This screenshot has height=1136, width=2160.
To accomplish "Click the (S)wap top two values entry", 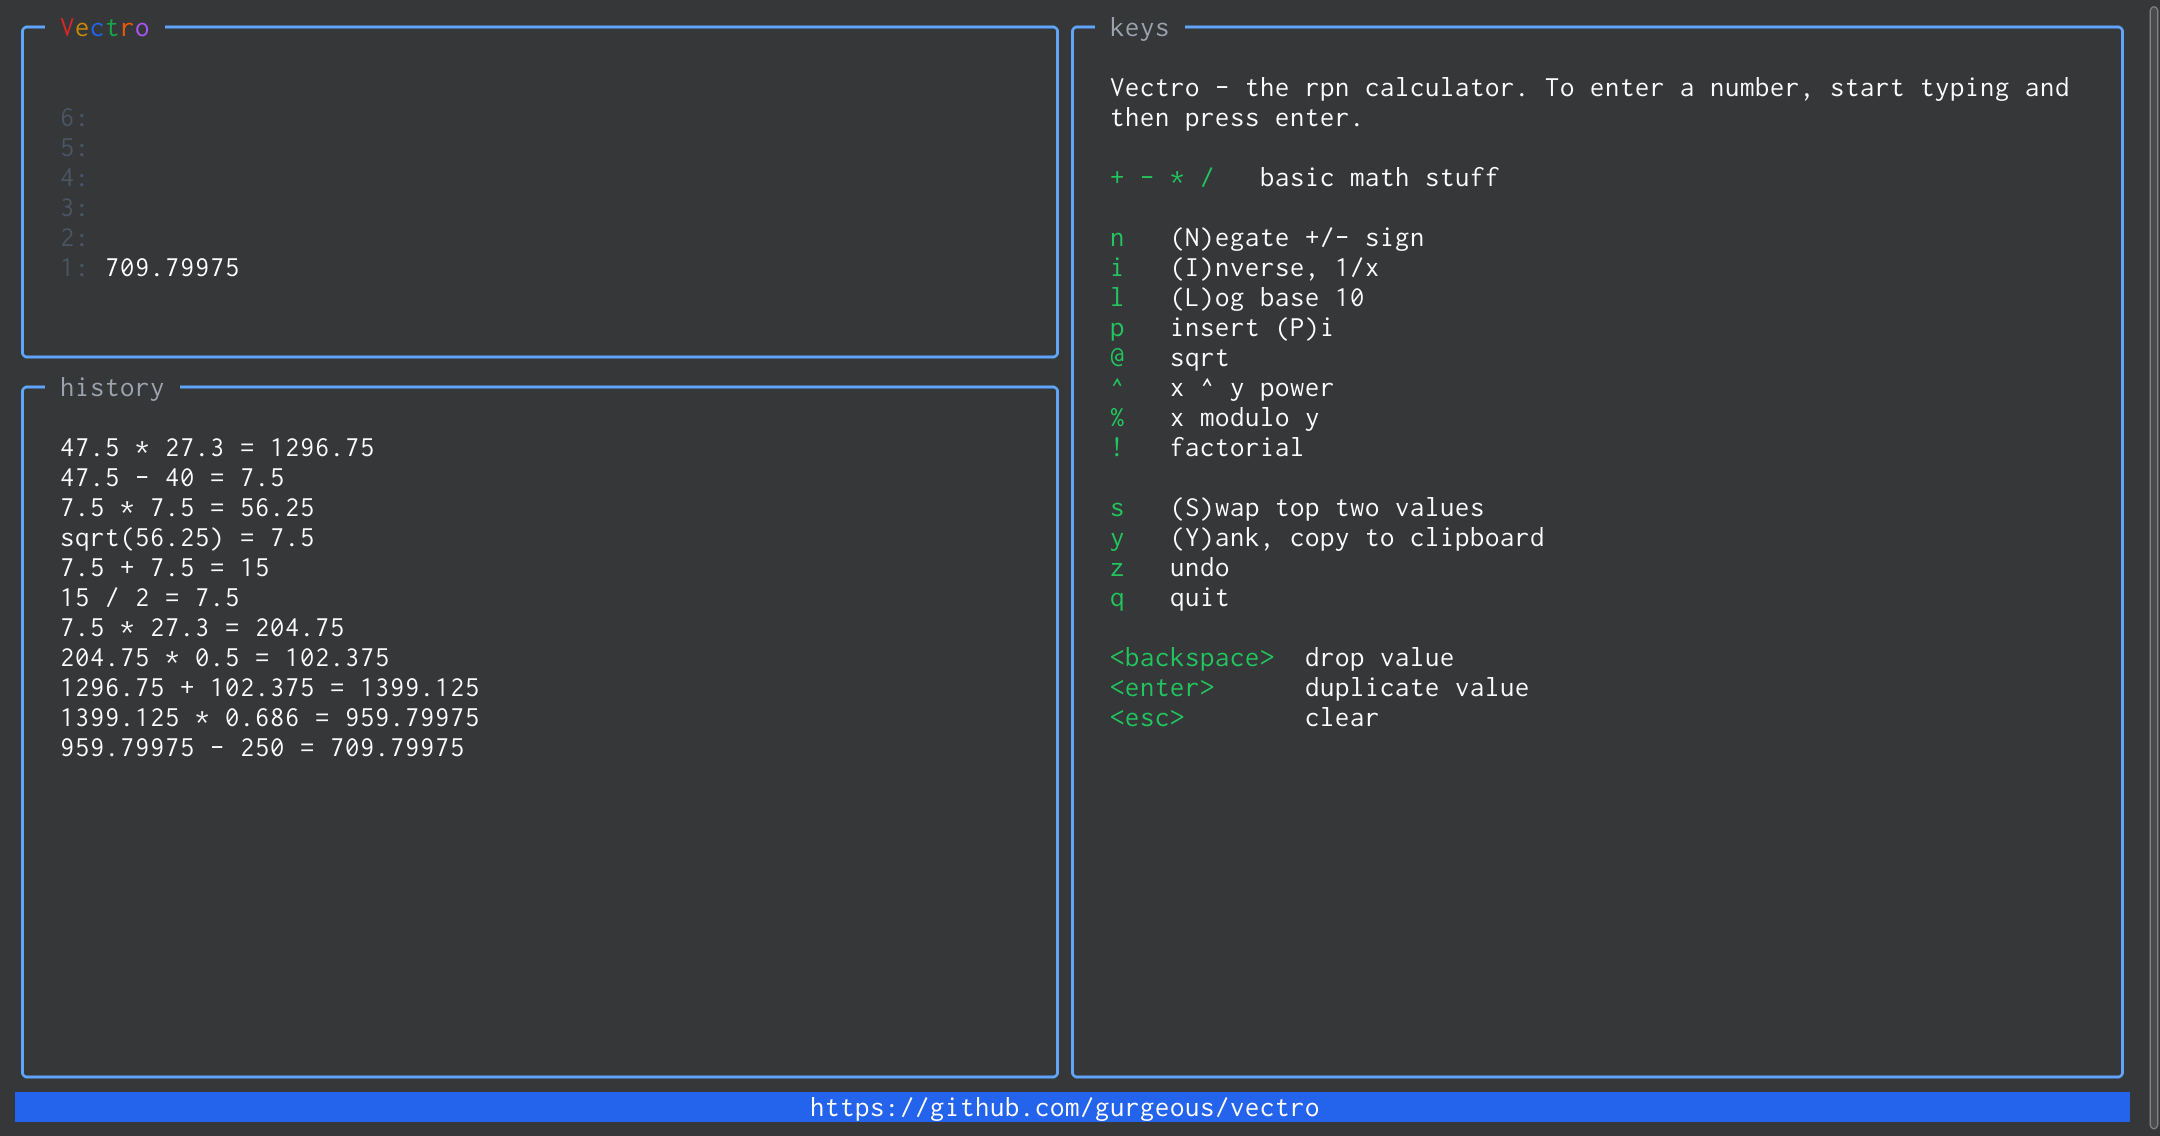I will (x=1327, y=508).
